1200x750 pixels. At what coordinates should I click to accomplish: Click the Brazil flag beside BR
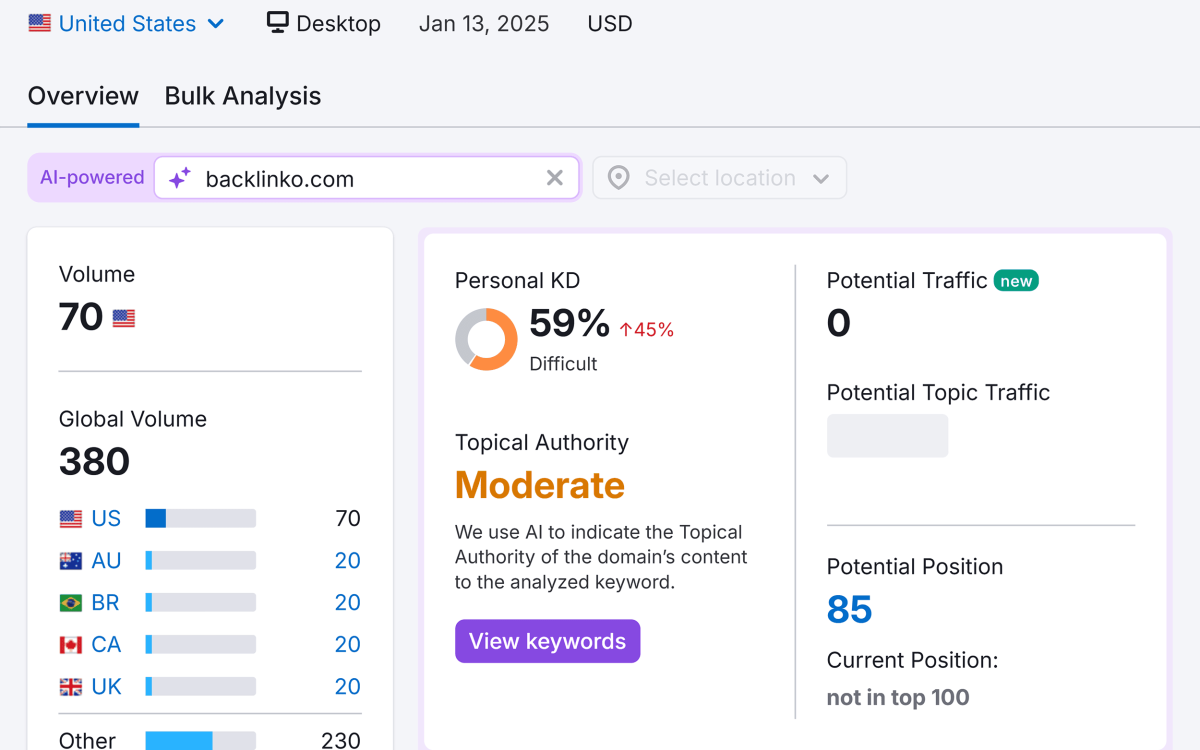point(69,602)
